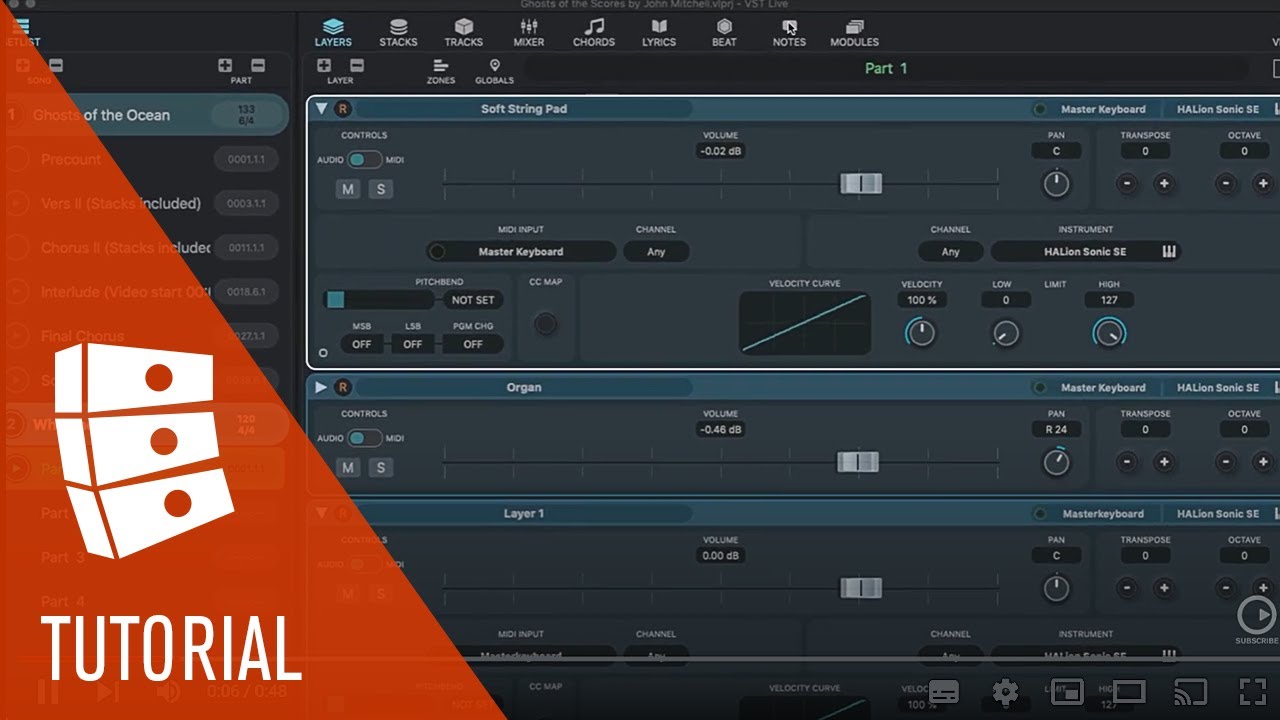
Task: Solo the Organ layer
Action: 379,467
